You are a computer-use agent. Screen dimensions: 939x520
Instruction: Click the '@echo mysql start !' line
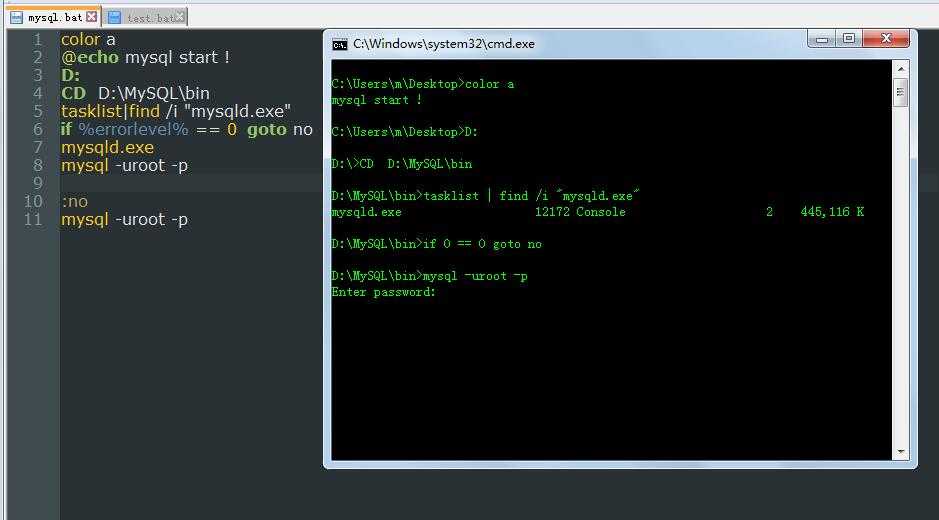click(145, 58)
